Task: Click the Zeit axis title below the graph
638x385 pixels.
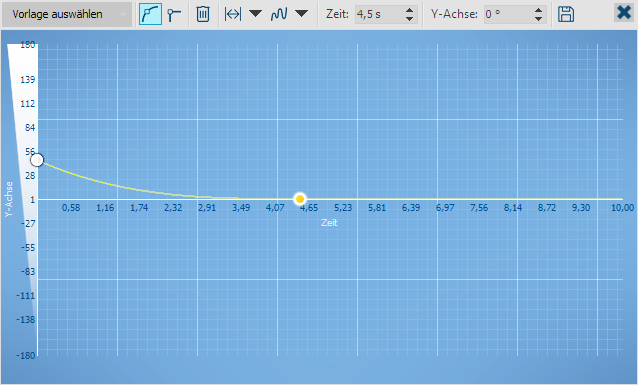Action: (329, 222)
